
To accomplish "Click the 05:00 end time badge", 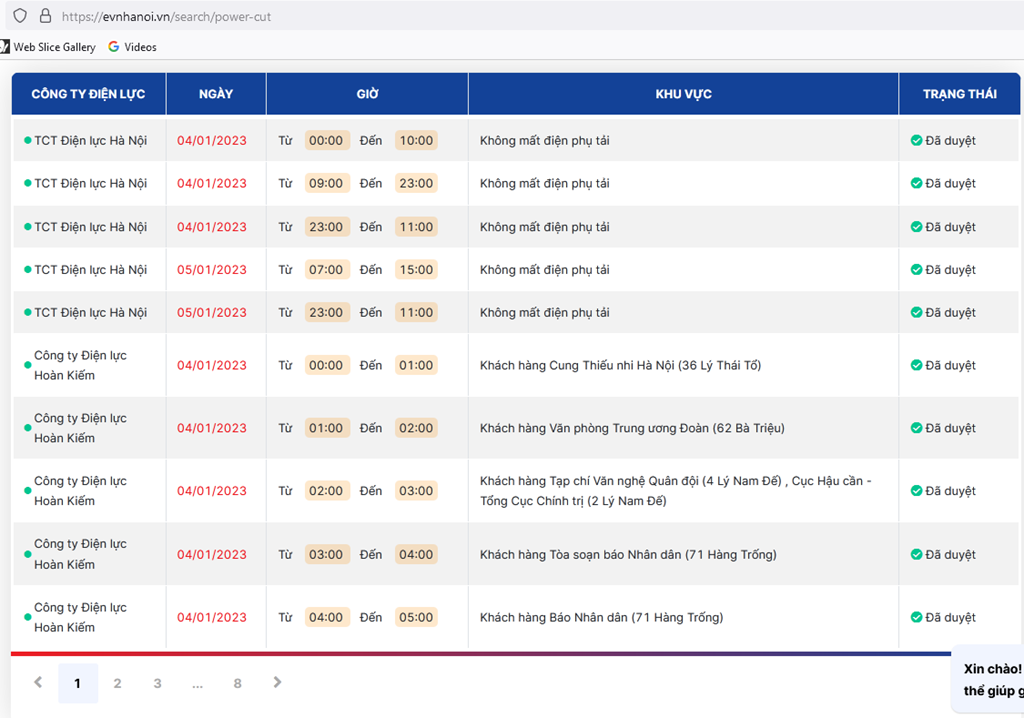I will tap(416, 617).
